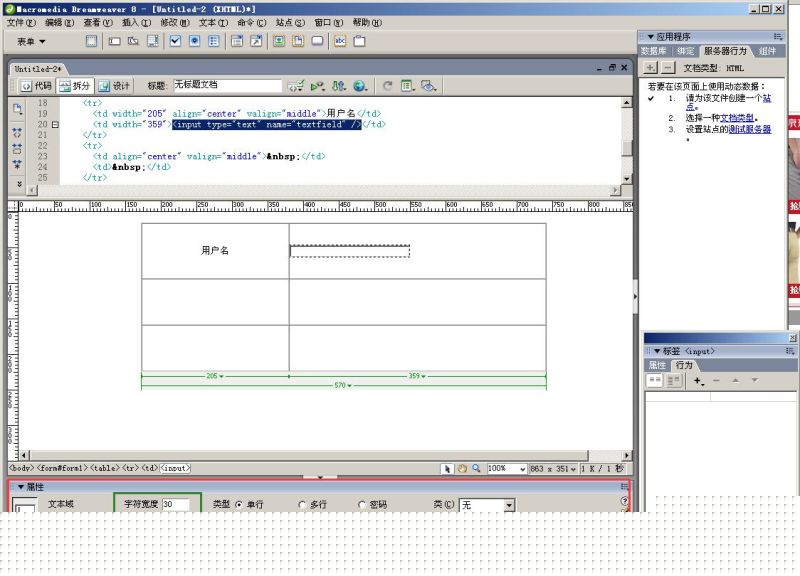Collapse the 应用程序 panel group
The image size is (800, 576).
click(x=651, y=37)
